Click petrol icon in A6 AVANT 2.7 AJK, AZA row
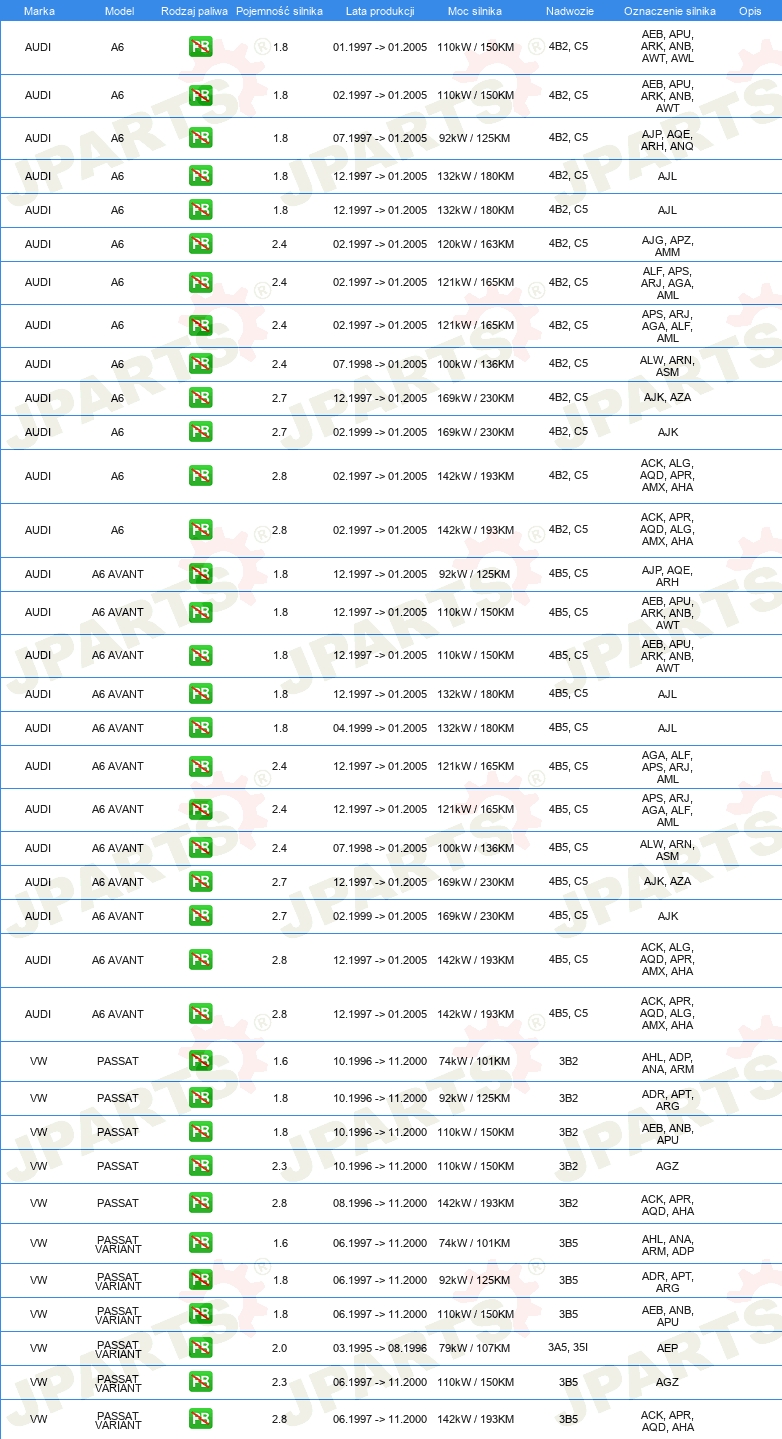Screen dimensions: 782x1439 pyautogui.click(x=200, y=882)
